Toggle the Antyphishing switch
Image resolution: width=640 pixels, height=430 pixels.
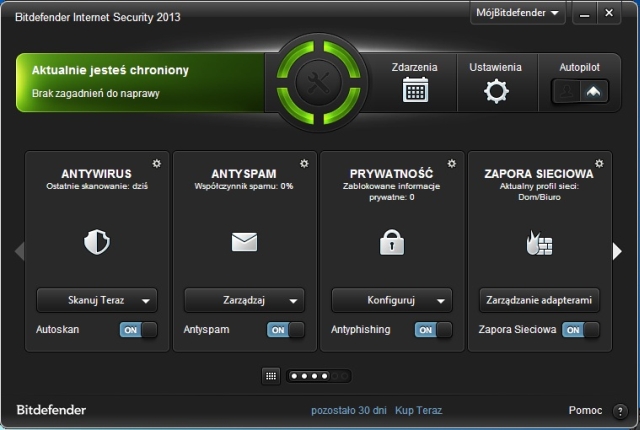[x=433, y=329]
